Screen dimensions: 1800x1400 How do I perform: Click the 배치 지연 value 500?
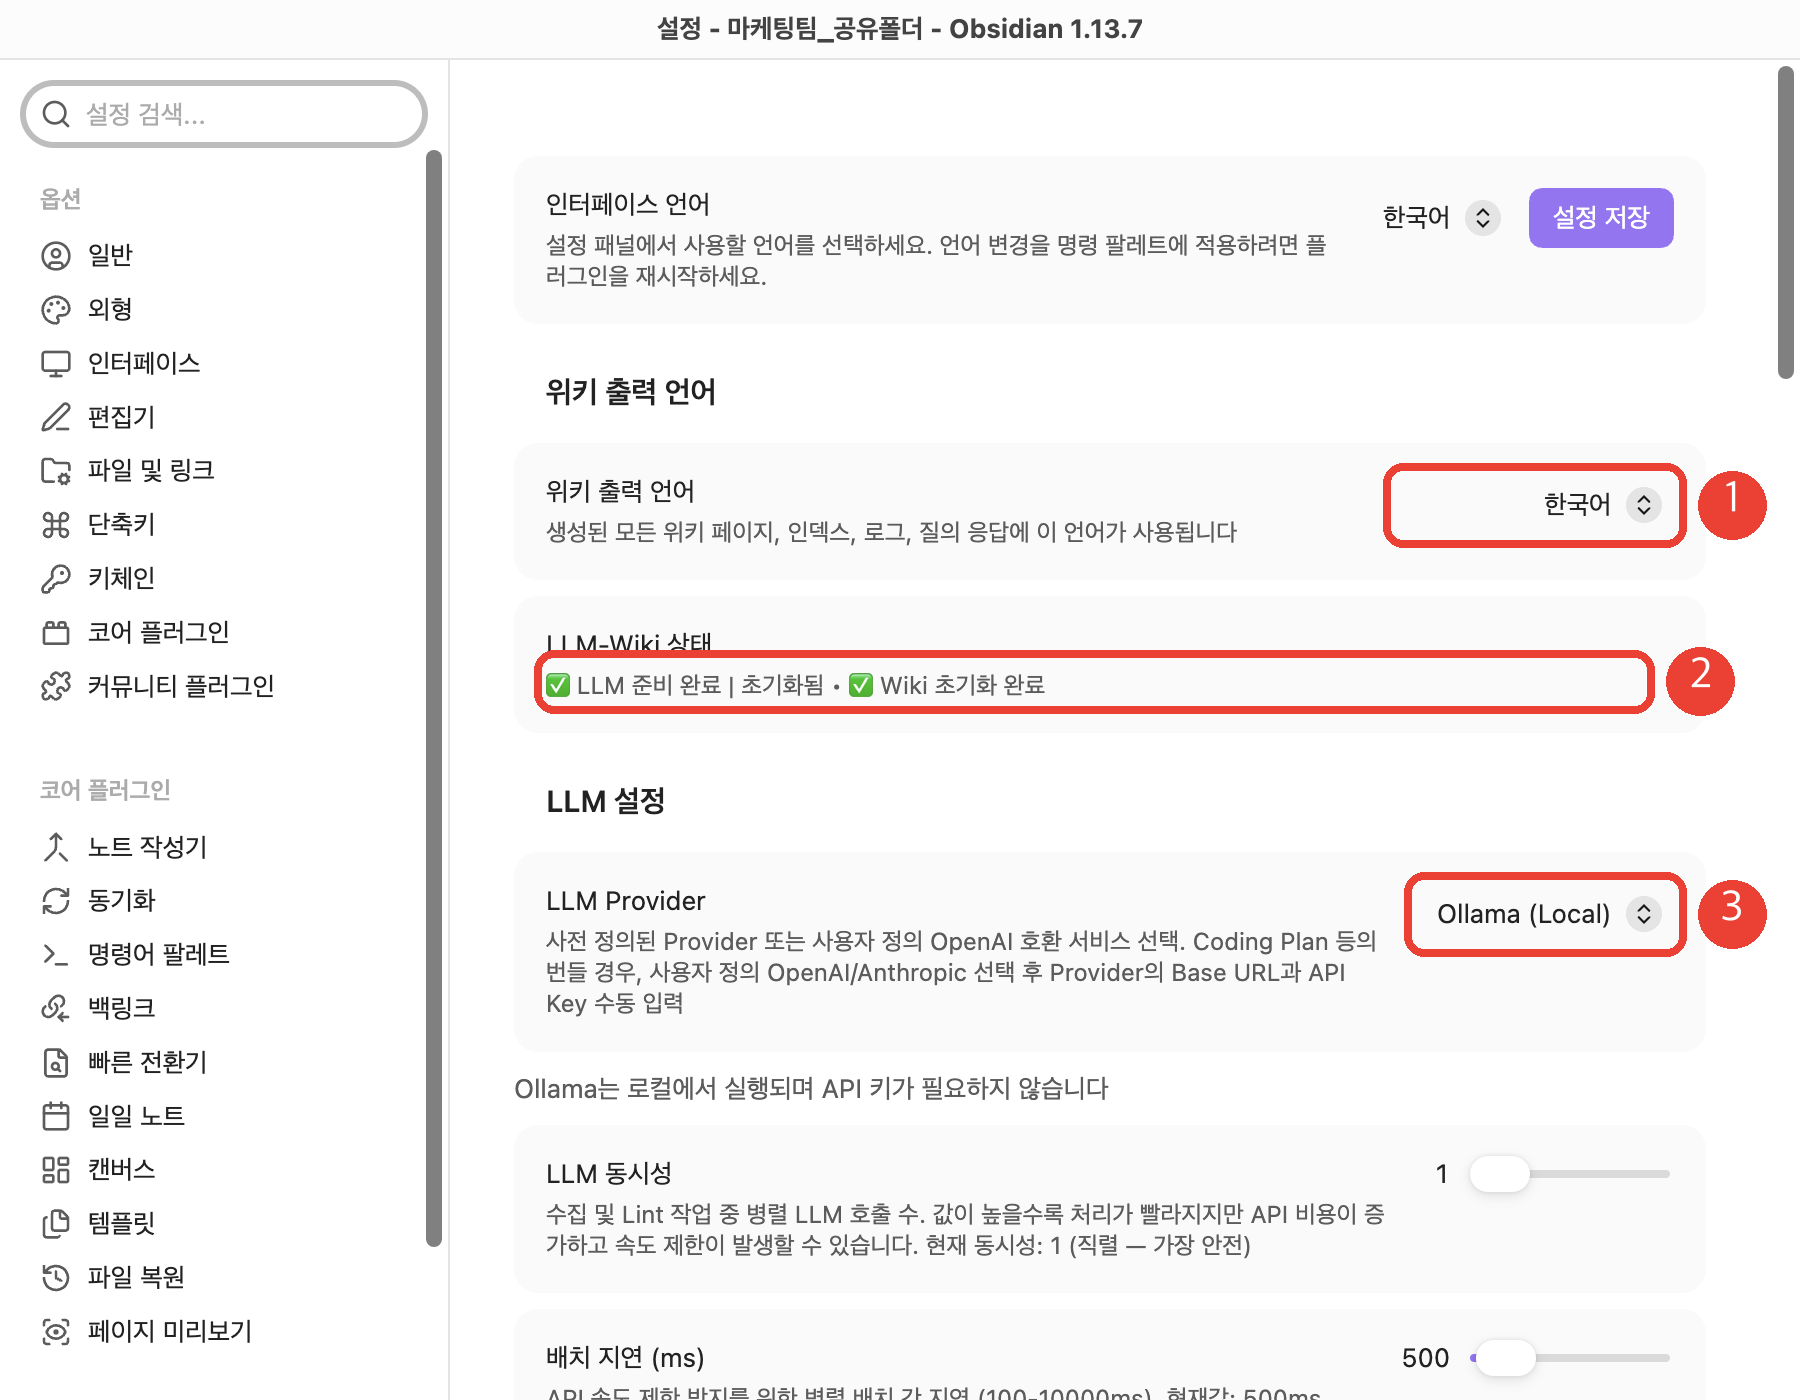(x=1425, y=1358)
